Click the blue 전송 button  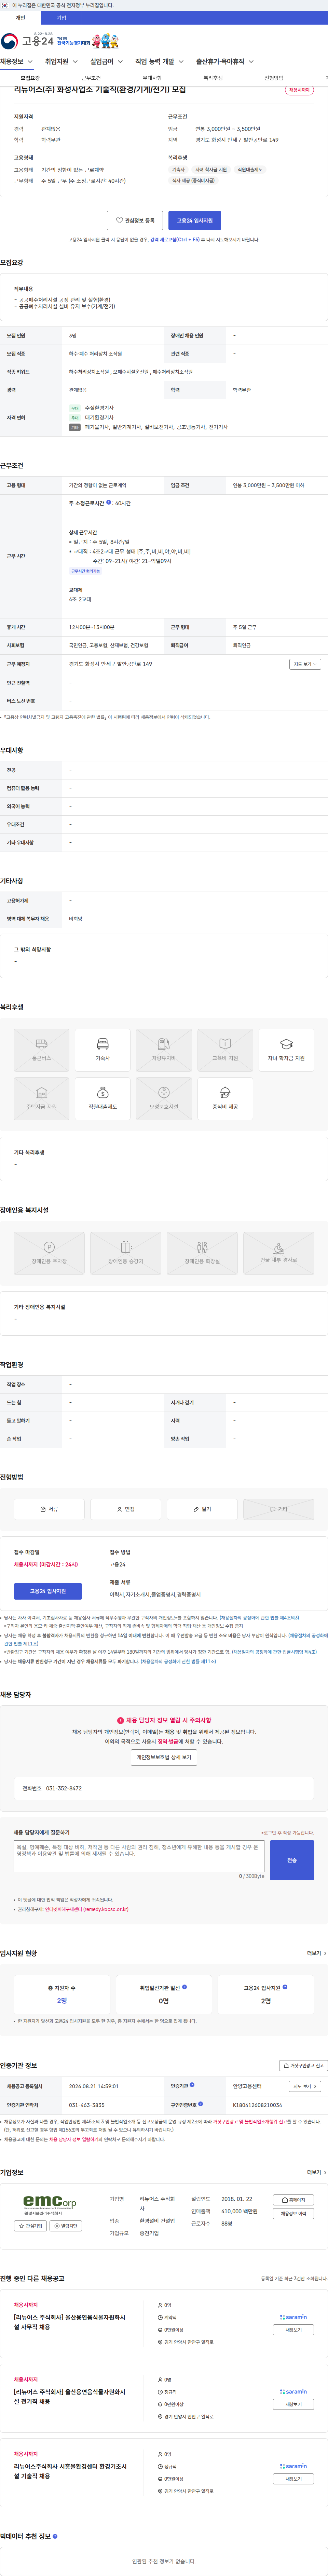point(292,1860)
